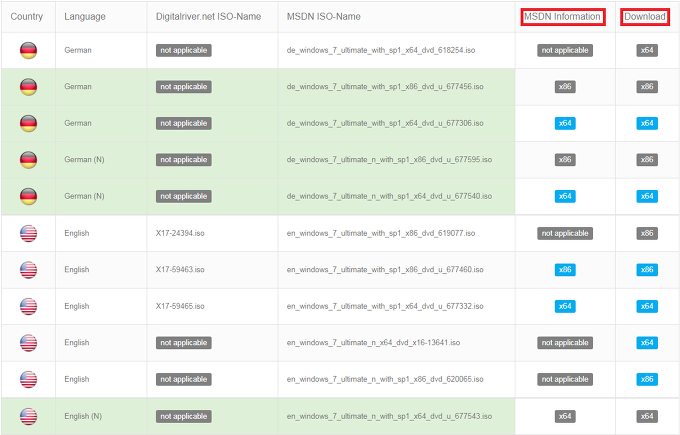Click the Download column header
This screenshot has width=680, height=435.
coord(645,16)
